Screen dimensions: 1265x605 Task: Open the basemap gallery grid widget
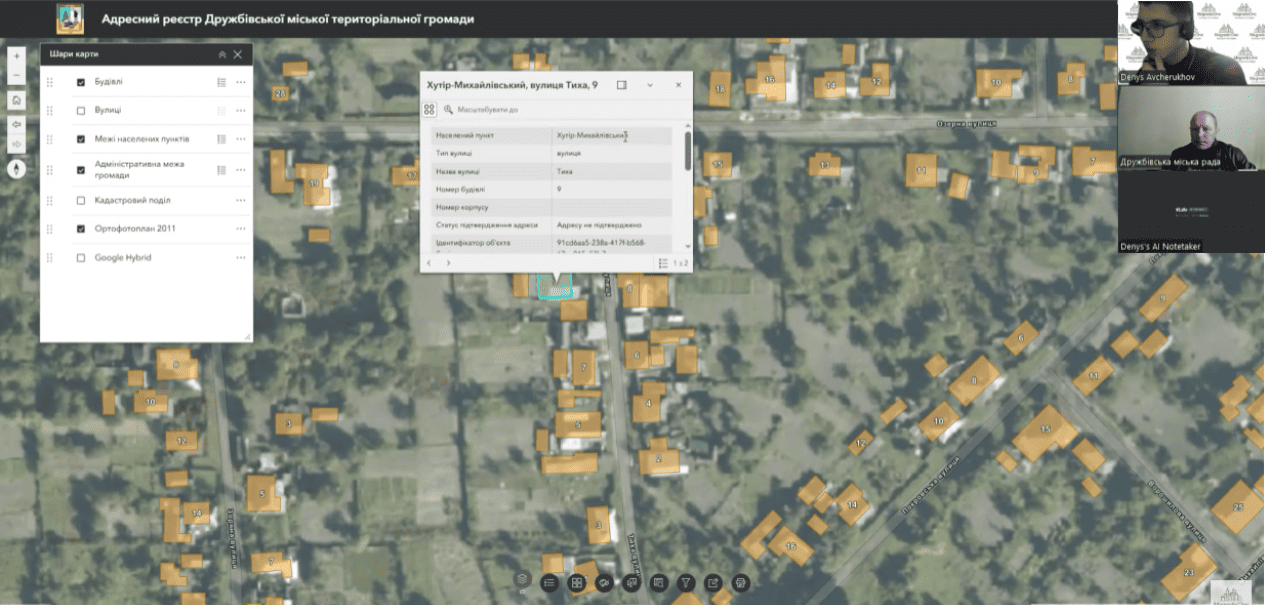click(x=576, y=581)
